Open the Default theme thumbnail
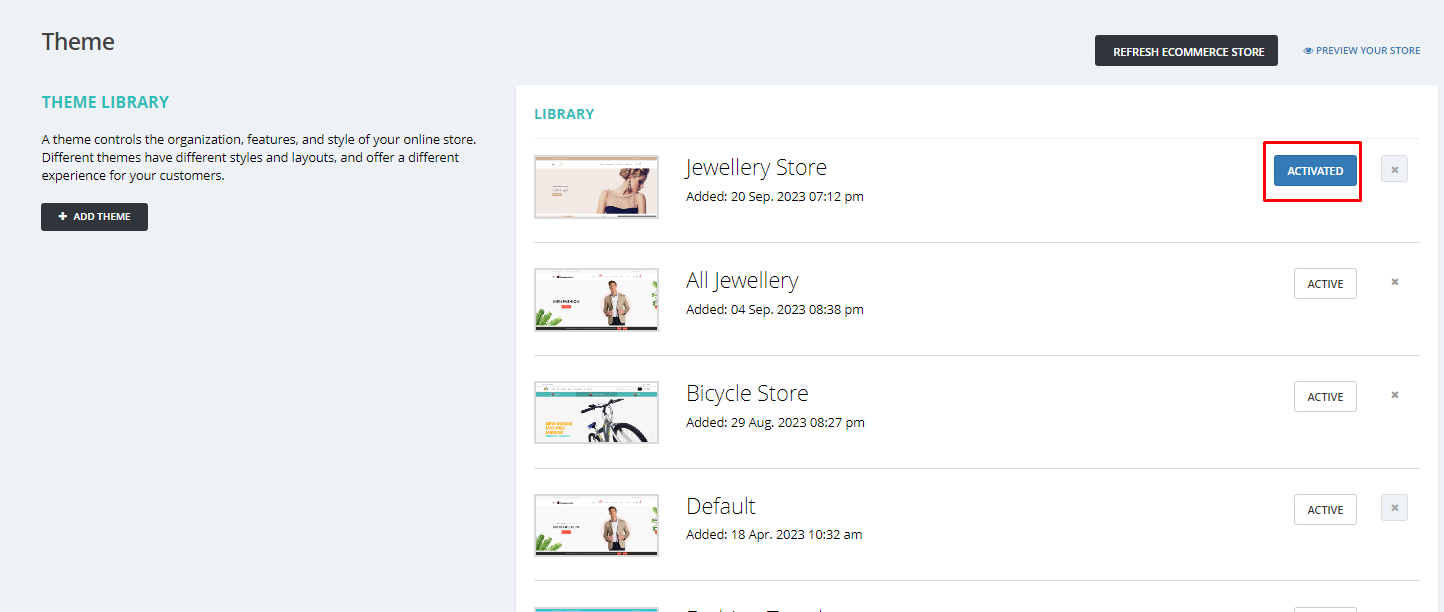This screenshot has height=612, width=1444. [596, 525]
